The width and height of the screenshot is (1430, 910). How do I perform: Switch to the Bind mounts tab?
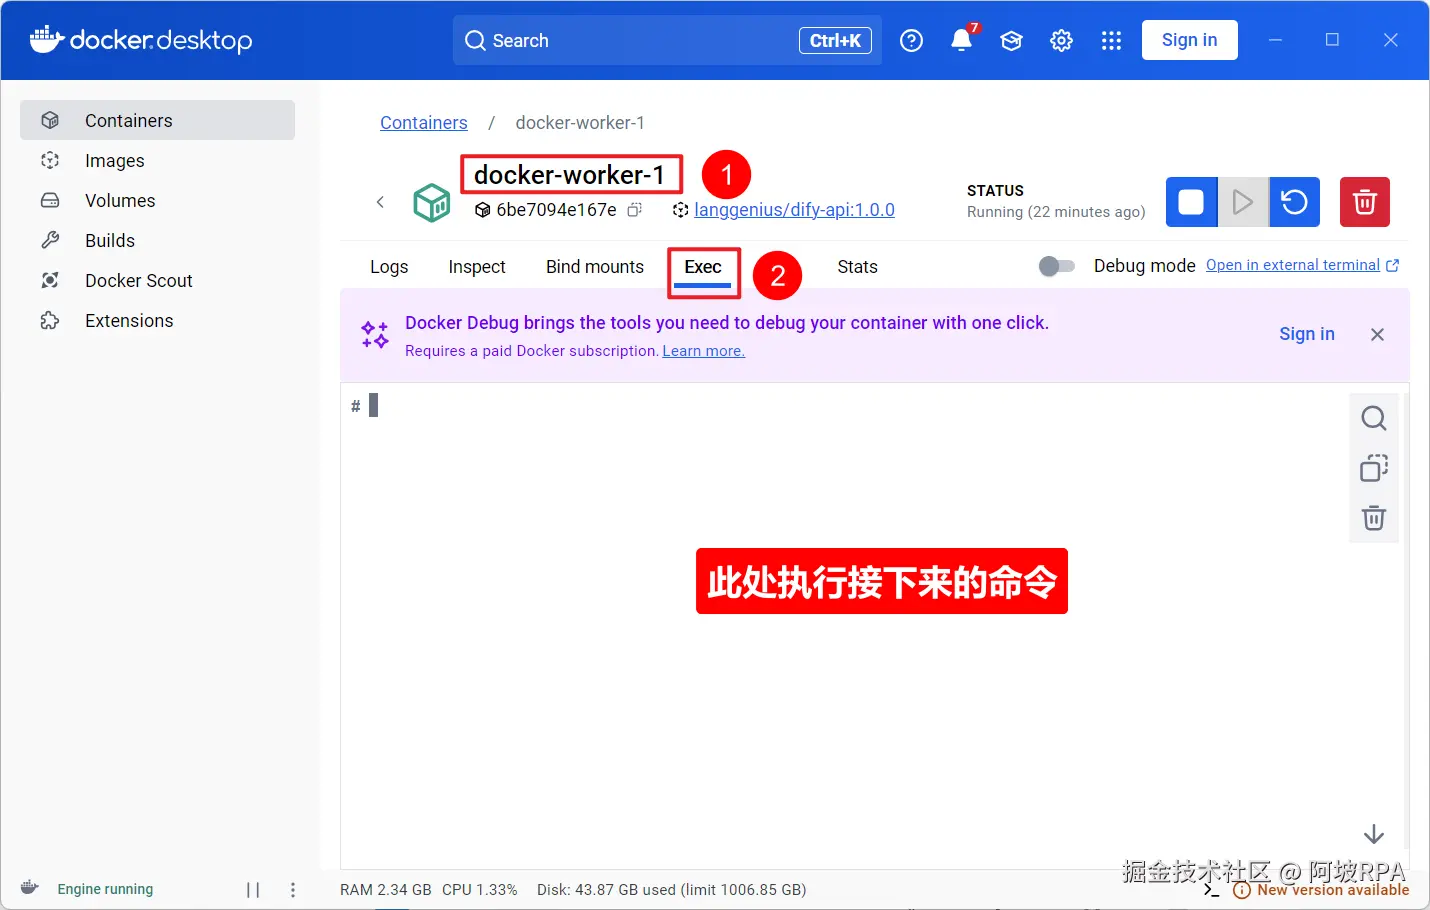pos(595,267)
